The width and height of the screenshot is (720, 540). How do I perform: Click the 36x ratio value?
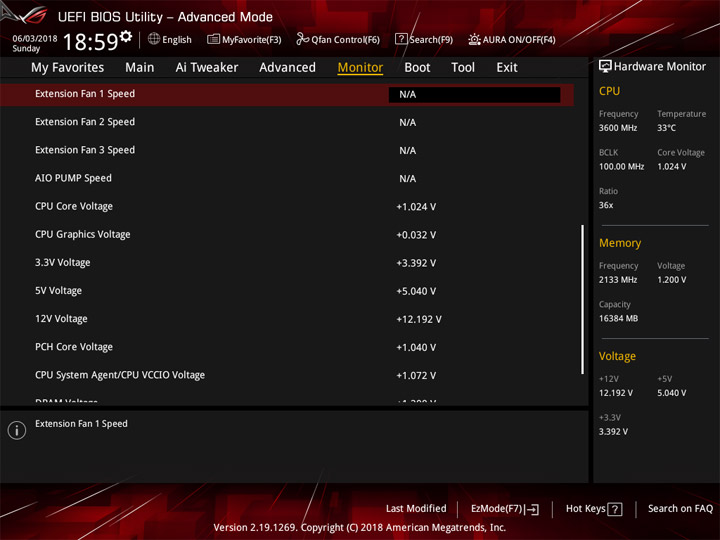(606, 205)
